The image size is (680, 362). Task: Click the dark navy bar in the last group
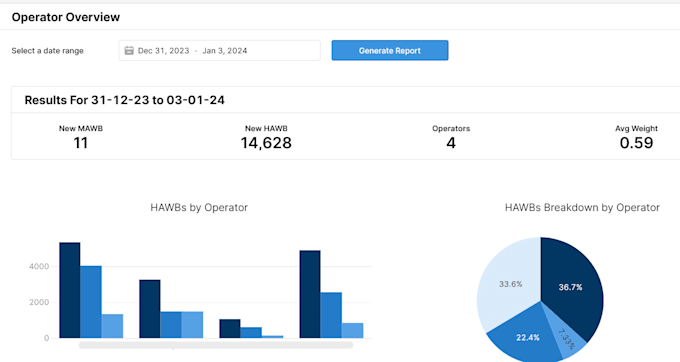tap(310, 294)
